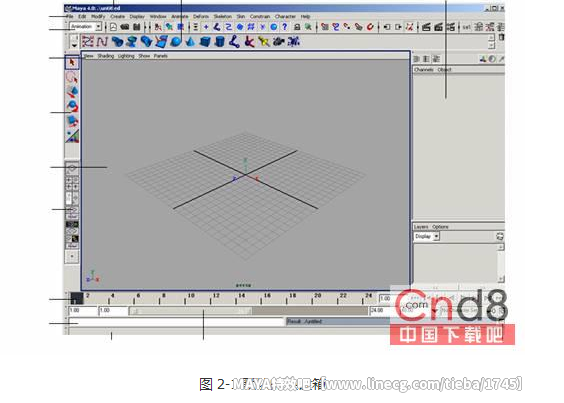Open the Deform menu
Image resolution: width=564 pixels, height=403 pixels.
201,17
